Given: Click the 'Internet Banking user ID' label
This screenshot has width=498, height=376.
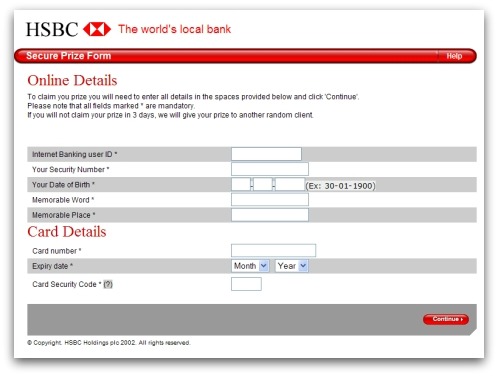Looking at the screenshot, I should pyautogui.click(x=74, y=154).
